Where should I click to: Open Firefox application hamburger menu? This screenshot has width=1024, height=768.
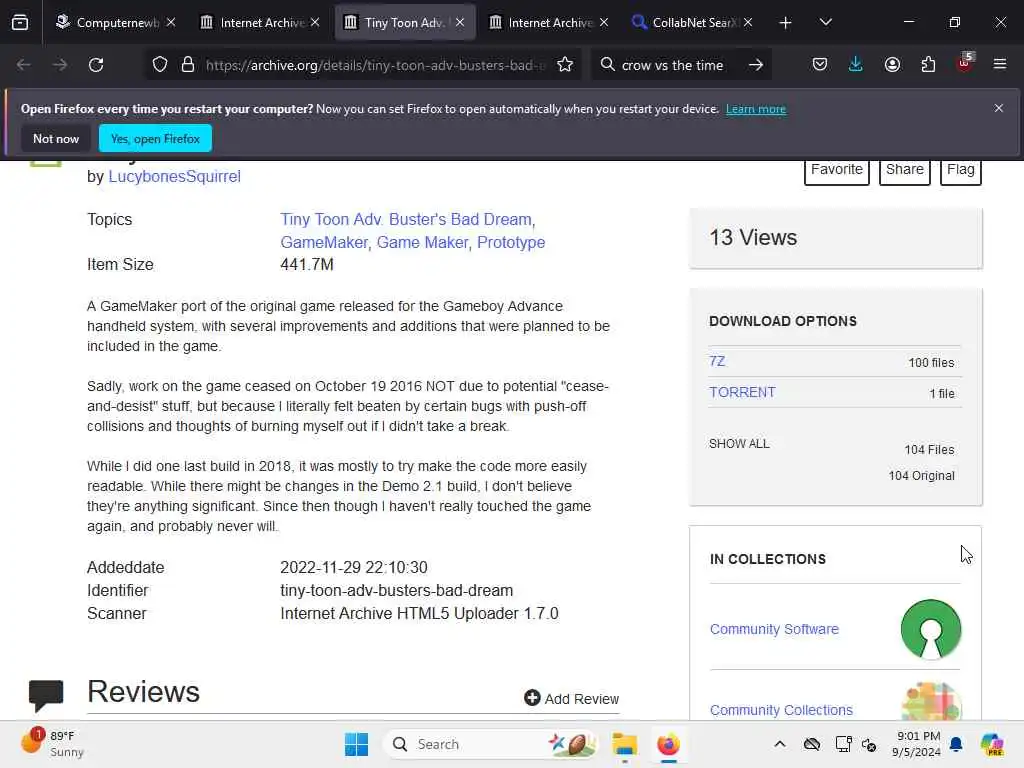pyautogui.click(x=1000, y=64)
